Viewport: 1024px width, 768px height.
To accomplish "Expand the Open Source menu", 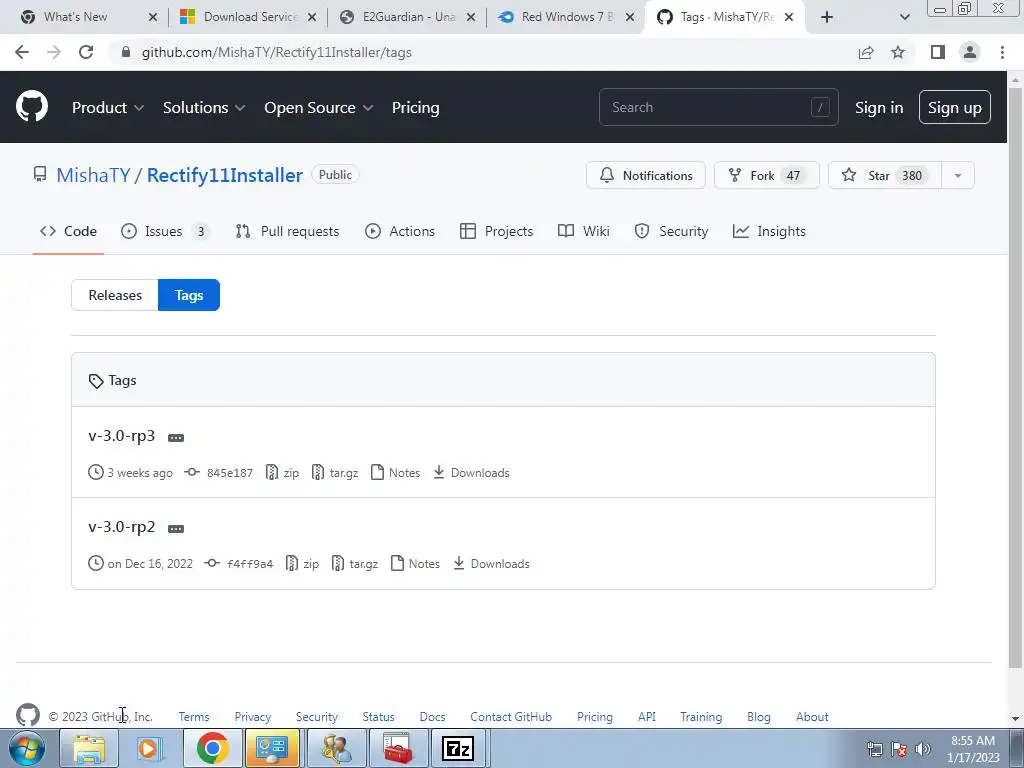I will [319, 108].
